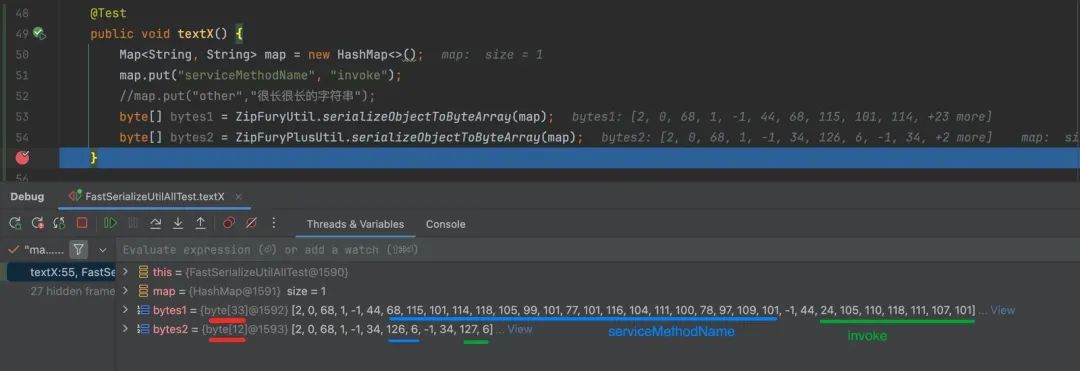Select the Threads & Variables tab
The image size is (1080, 371).
point(355,224)
